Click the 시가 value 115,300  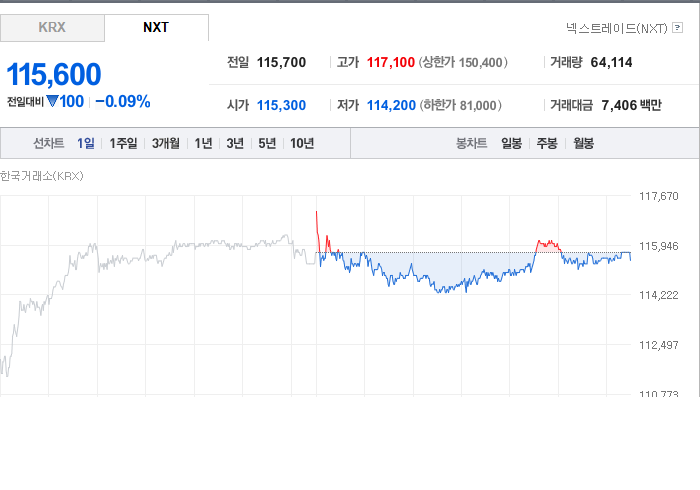pos(281,105)
